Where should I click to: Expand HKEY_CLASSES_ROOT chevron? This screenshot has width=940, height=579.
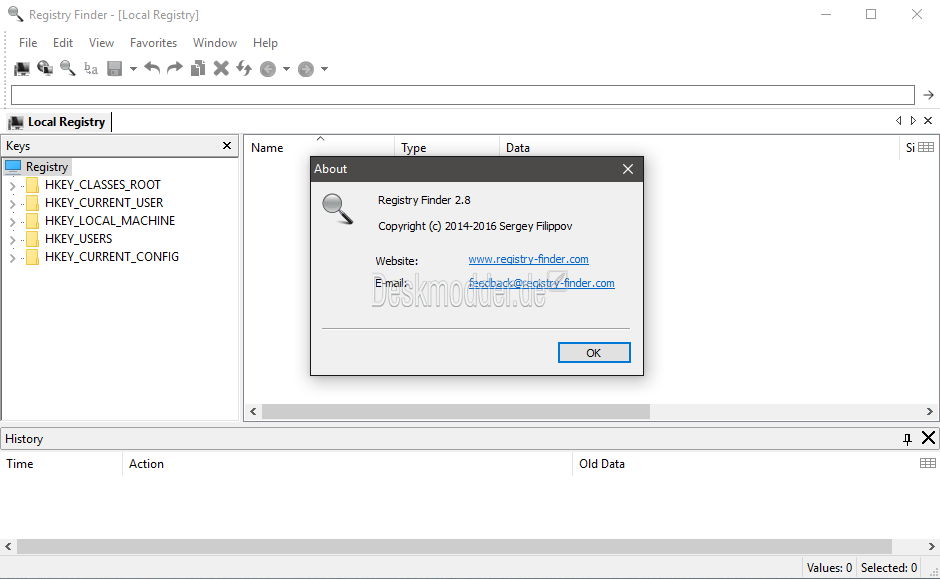point(12,186)
